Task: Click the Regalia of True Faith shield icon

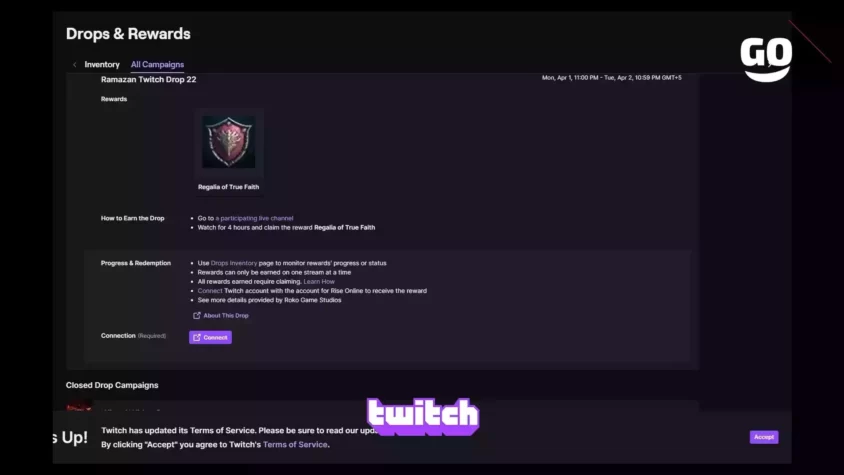Action: click(229, 142)
